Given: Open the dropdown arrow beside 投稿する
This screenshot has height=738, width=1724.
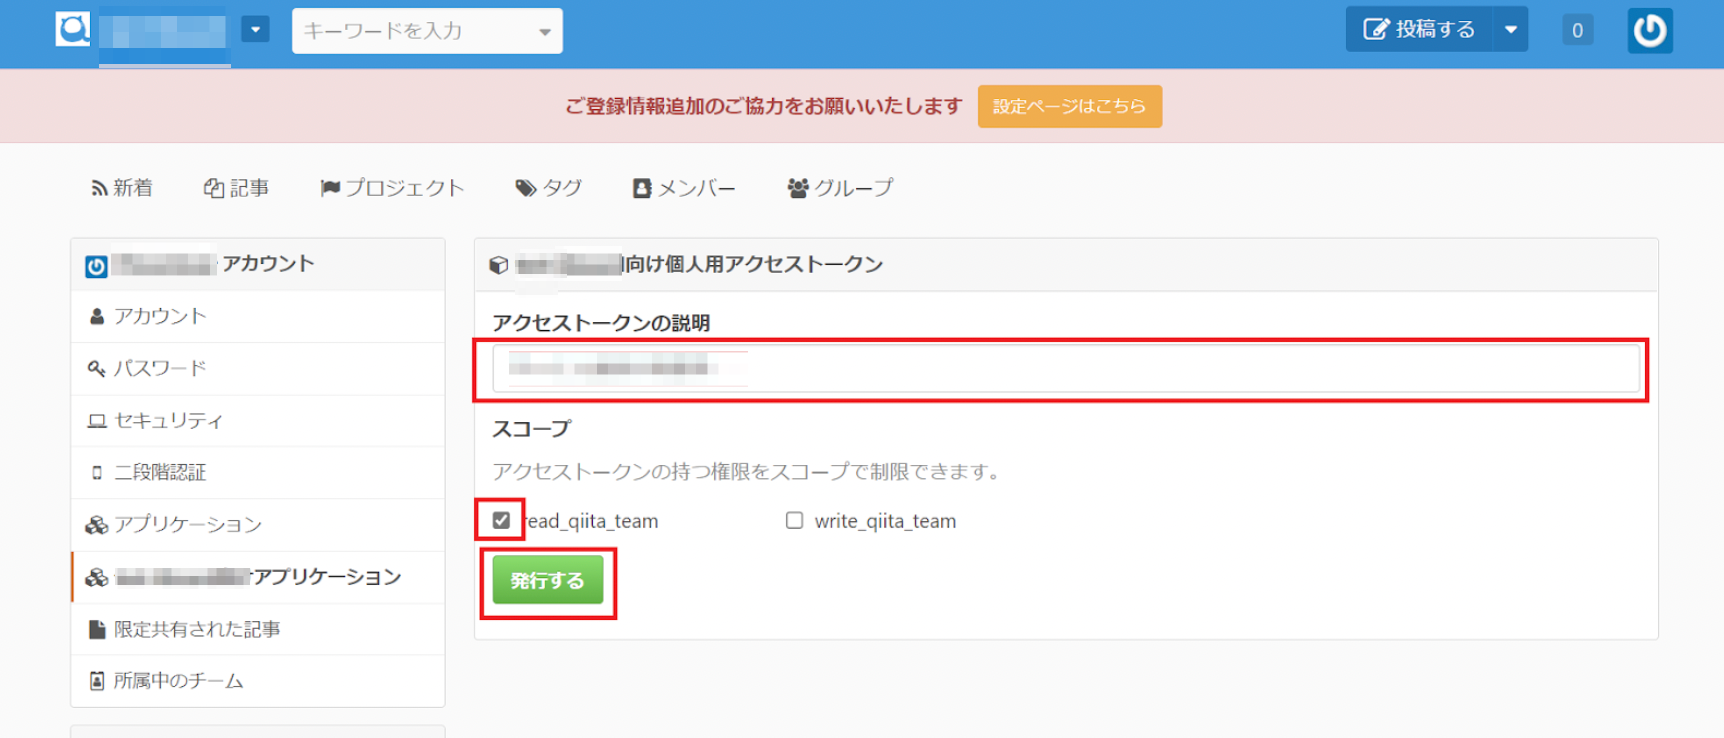Looking at the screenshot, I should coord(1510,30).
